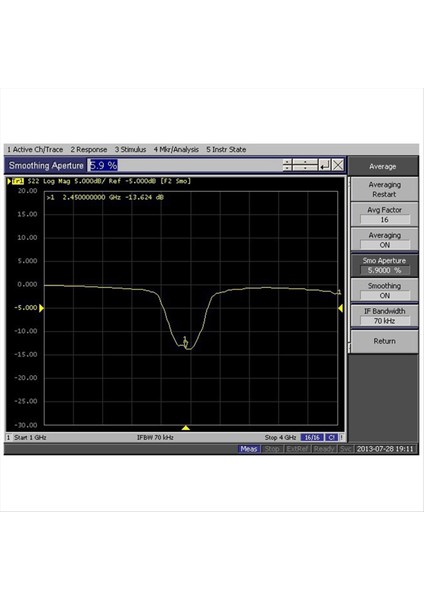The height and width of the screenshot is (600, 424).
Task: Close the Smoothing Aperture entry bar
Action: (338, 165)
